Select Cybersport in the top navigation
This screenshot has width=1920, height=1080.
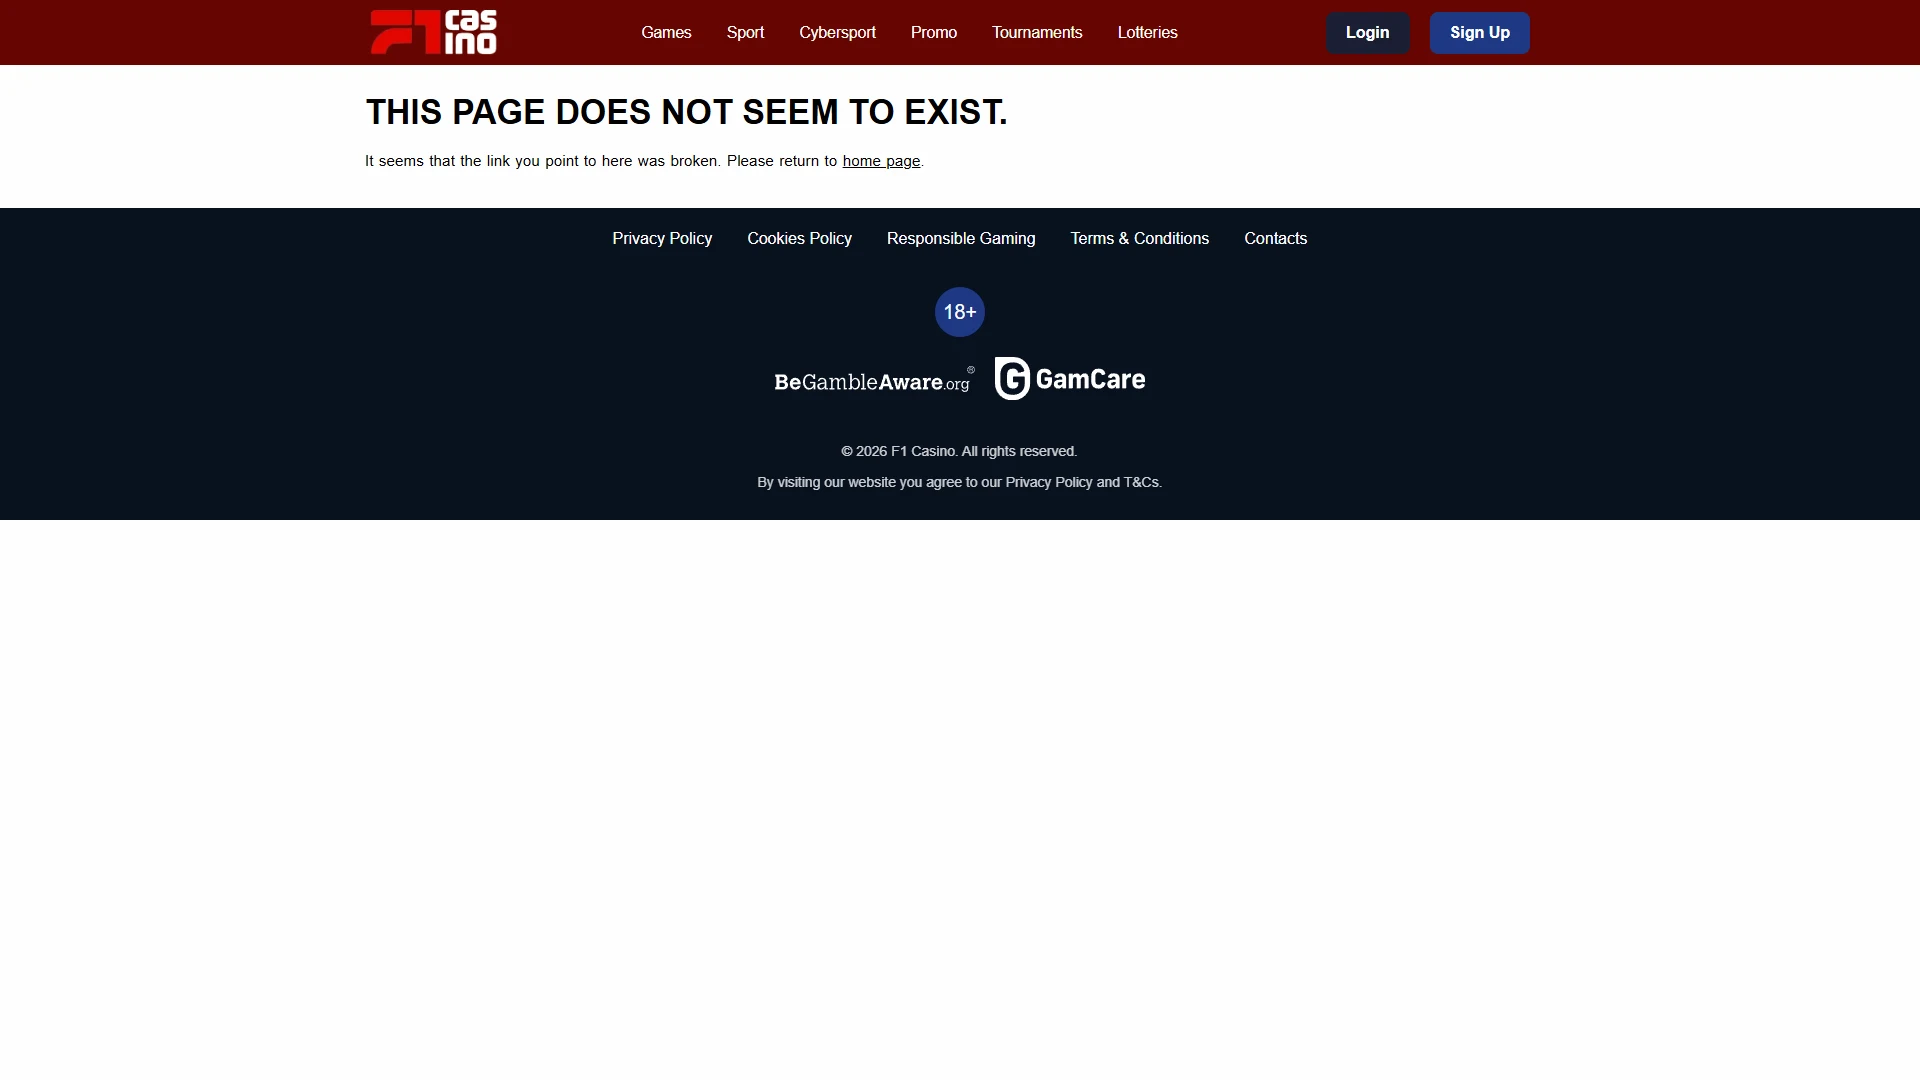coord(837,32)
